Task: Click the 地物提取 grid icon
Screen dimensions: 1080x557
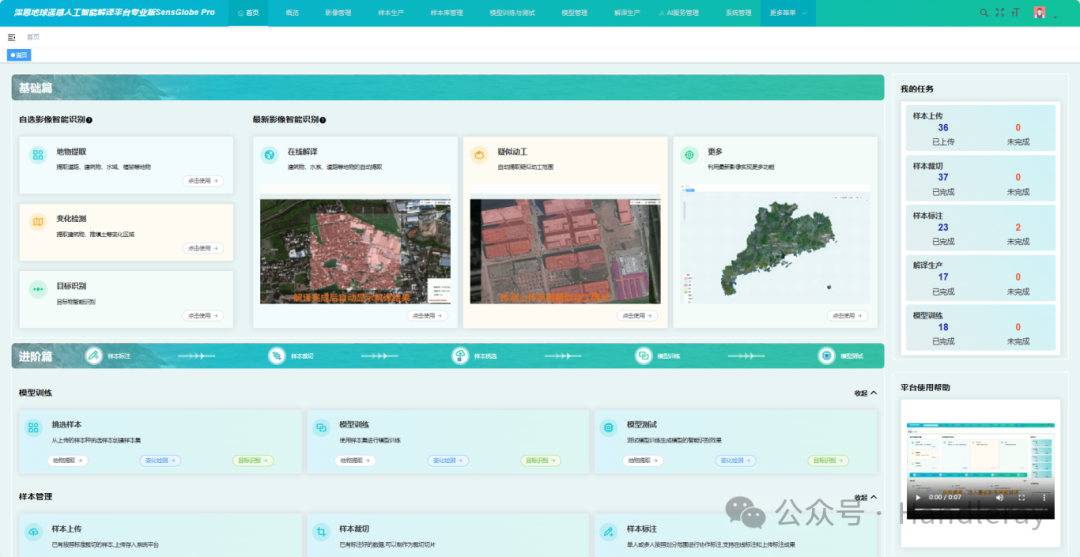Action: [37, 155]
